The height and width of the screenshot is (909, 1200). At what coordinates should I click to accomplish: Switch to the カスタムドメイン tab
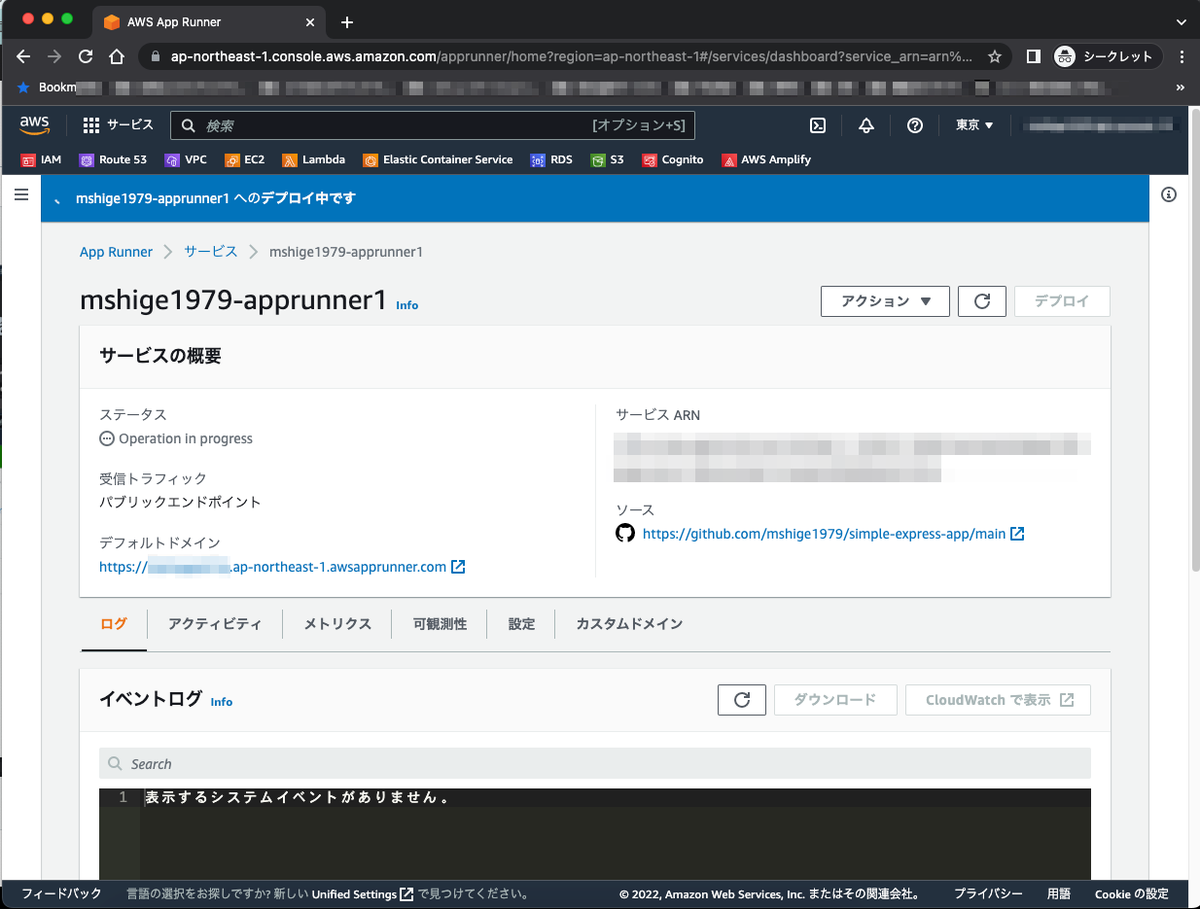coord(629,624)
